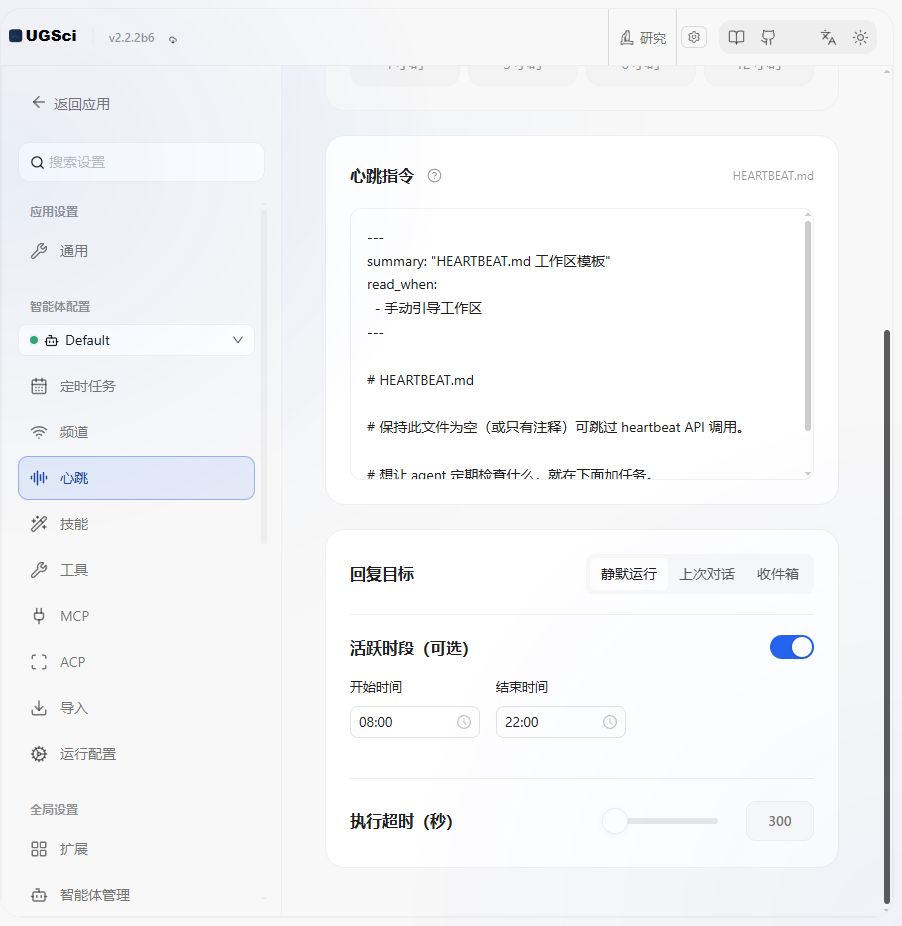
Task: Open clock picker for end time
Action: 610,722
